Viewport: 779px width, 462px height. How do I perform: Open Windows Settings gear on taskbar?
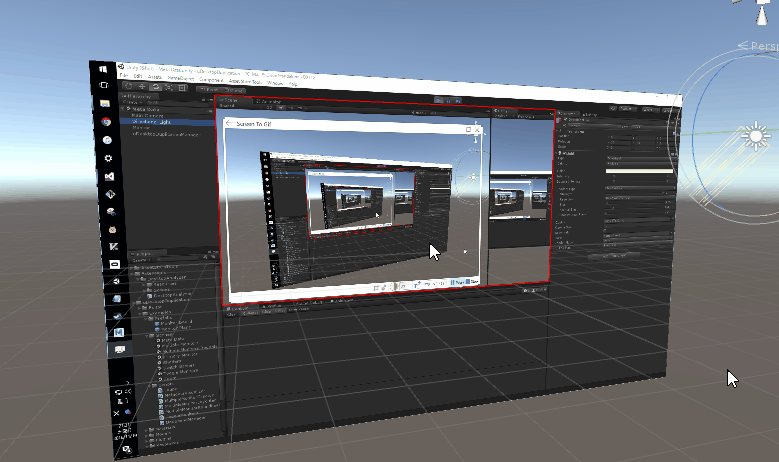point(108,158)
